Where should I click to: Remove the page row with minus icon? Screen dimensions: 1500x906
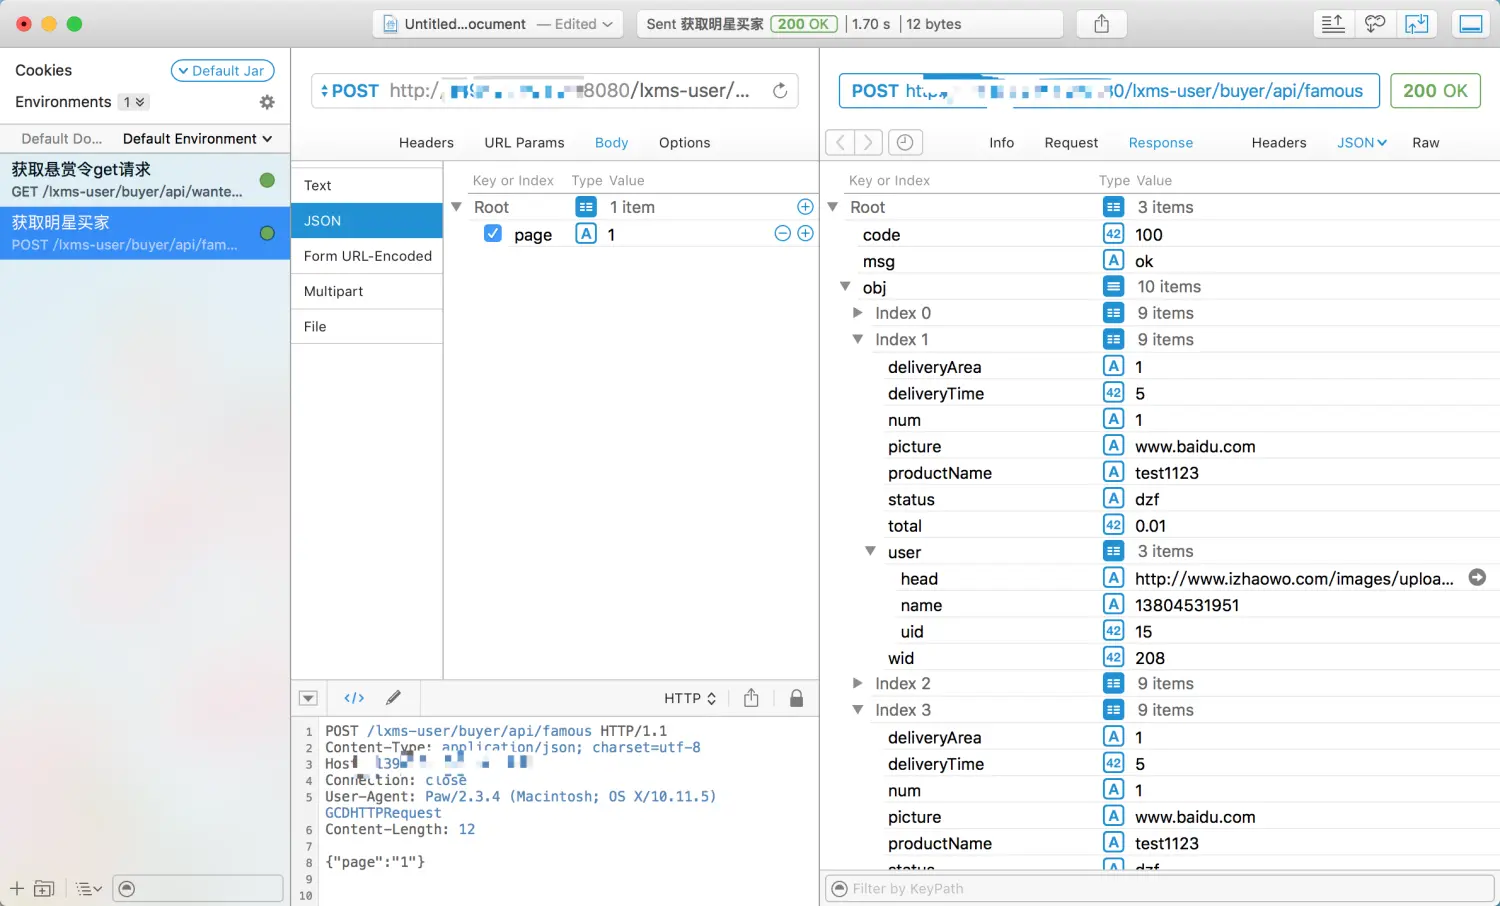coord(783,233)
